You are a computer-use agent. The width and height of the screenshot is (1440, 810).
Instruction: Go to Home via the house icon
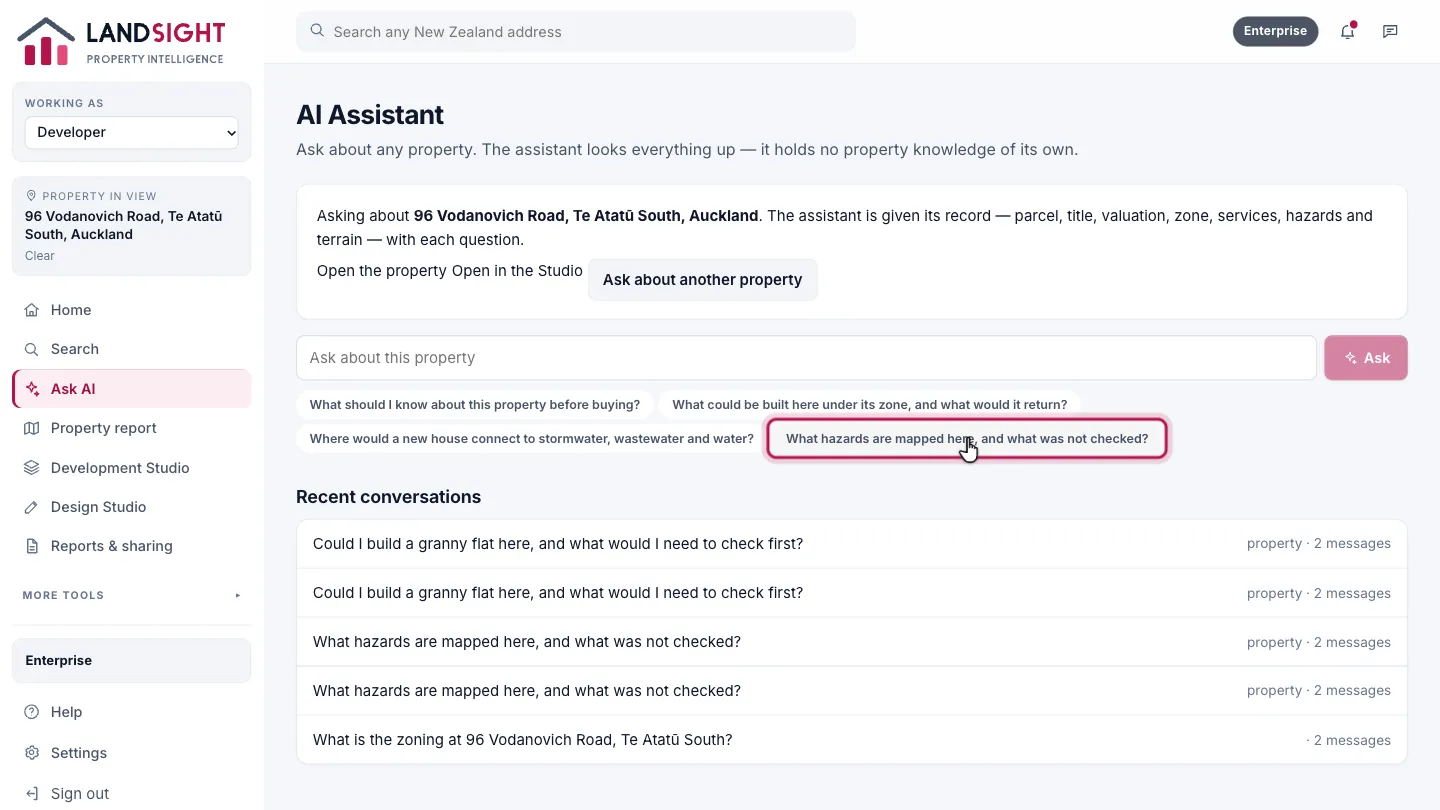click(x=32, y=310)
